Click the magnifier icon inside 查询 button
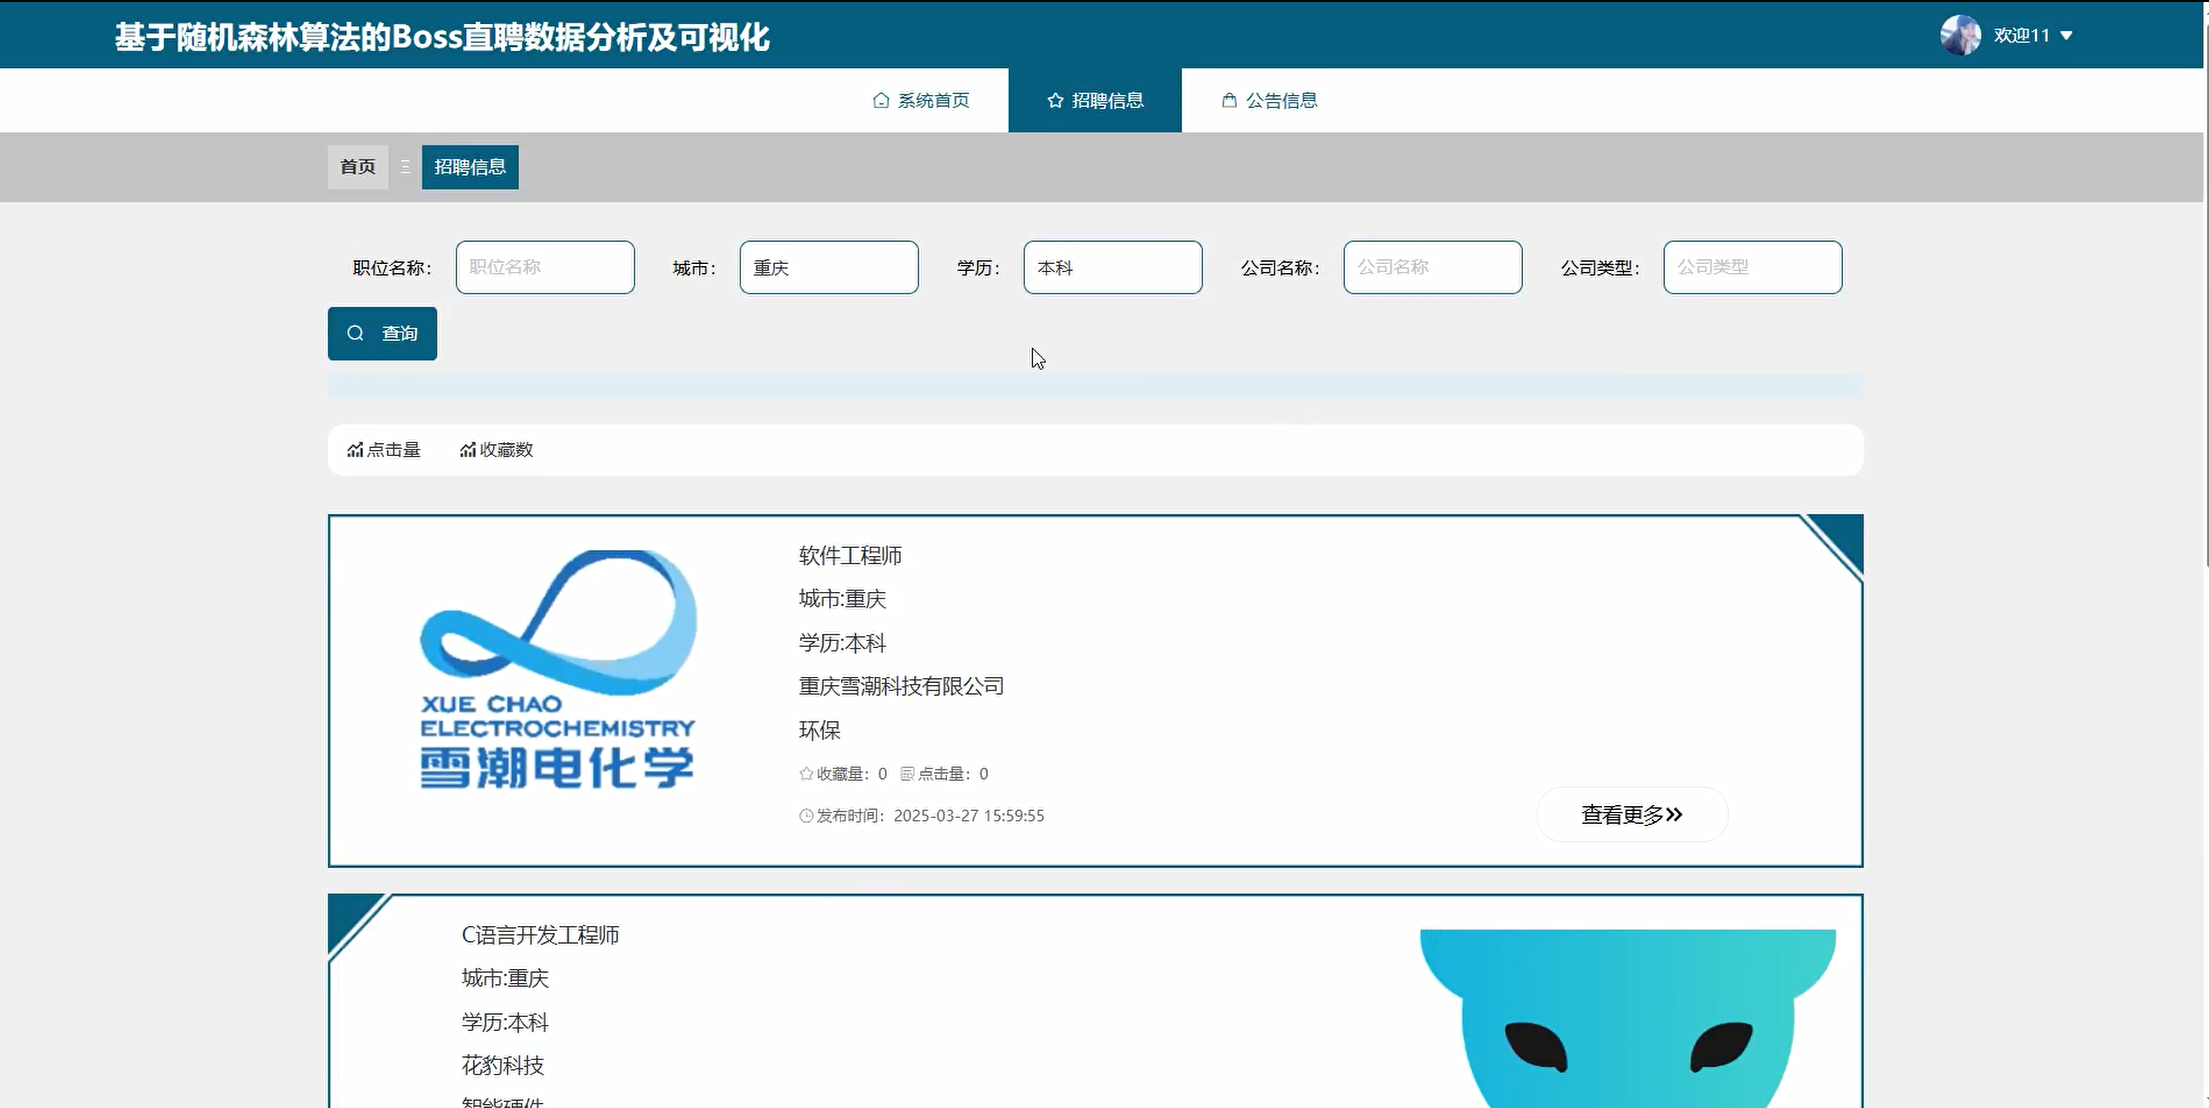 coord(356,333)
